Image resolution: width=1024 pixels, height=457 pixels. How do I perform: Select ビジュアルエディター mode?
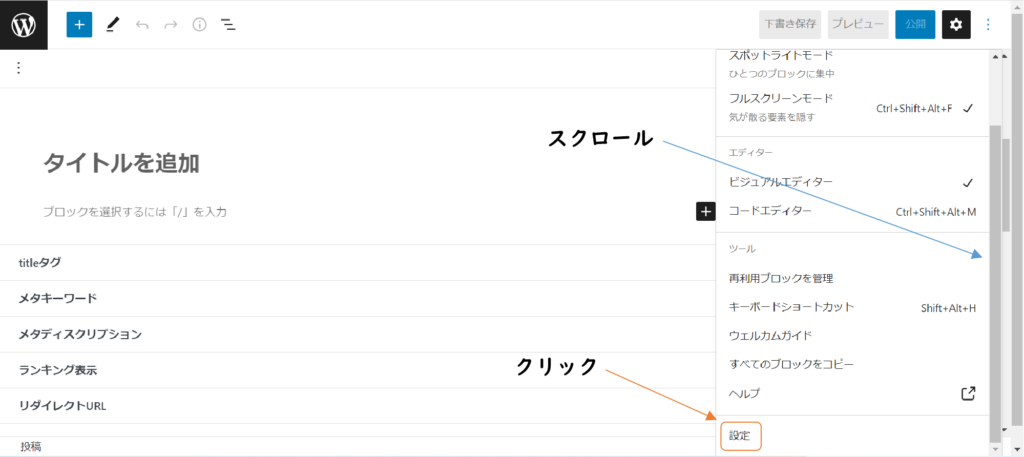point(852,182)
